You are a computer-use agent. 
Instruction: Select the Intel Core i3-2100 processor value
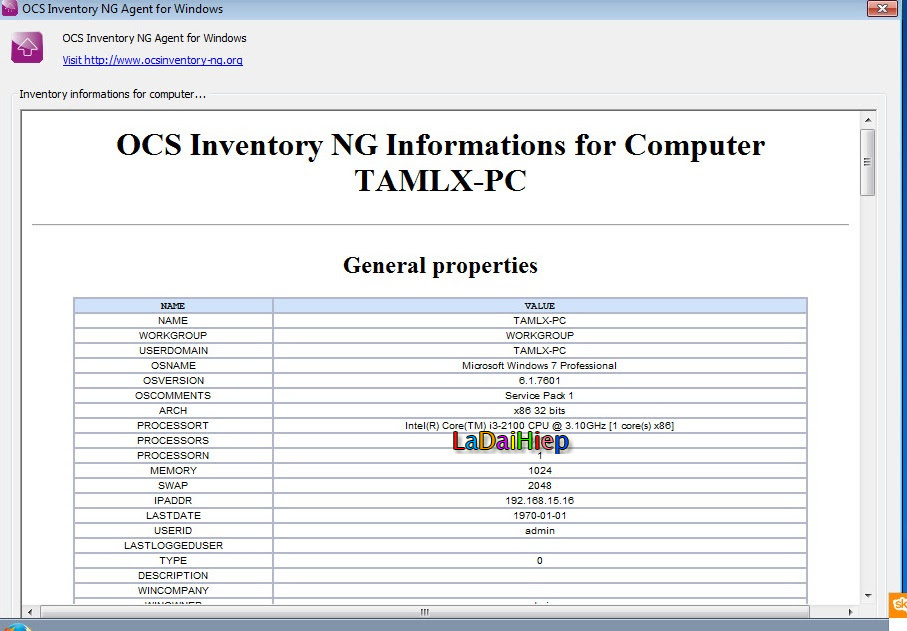540,426
